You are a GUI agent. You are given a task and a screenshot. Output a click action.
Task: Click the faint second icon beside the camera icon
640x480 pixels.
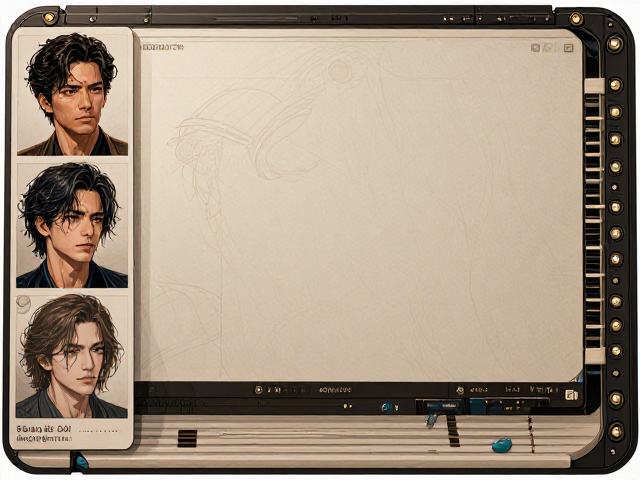point(548,48)
